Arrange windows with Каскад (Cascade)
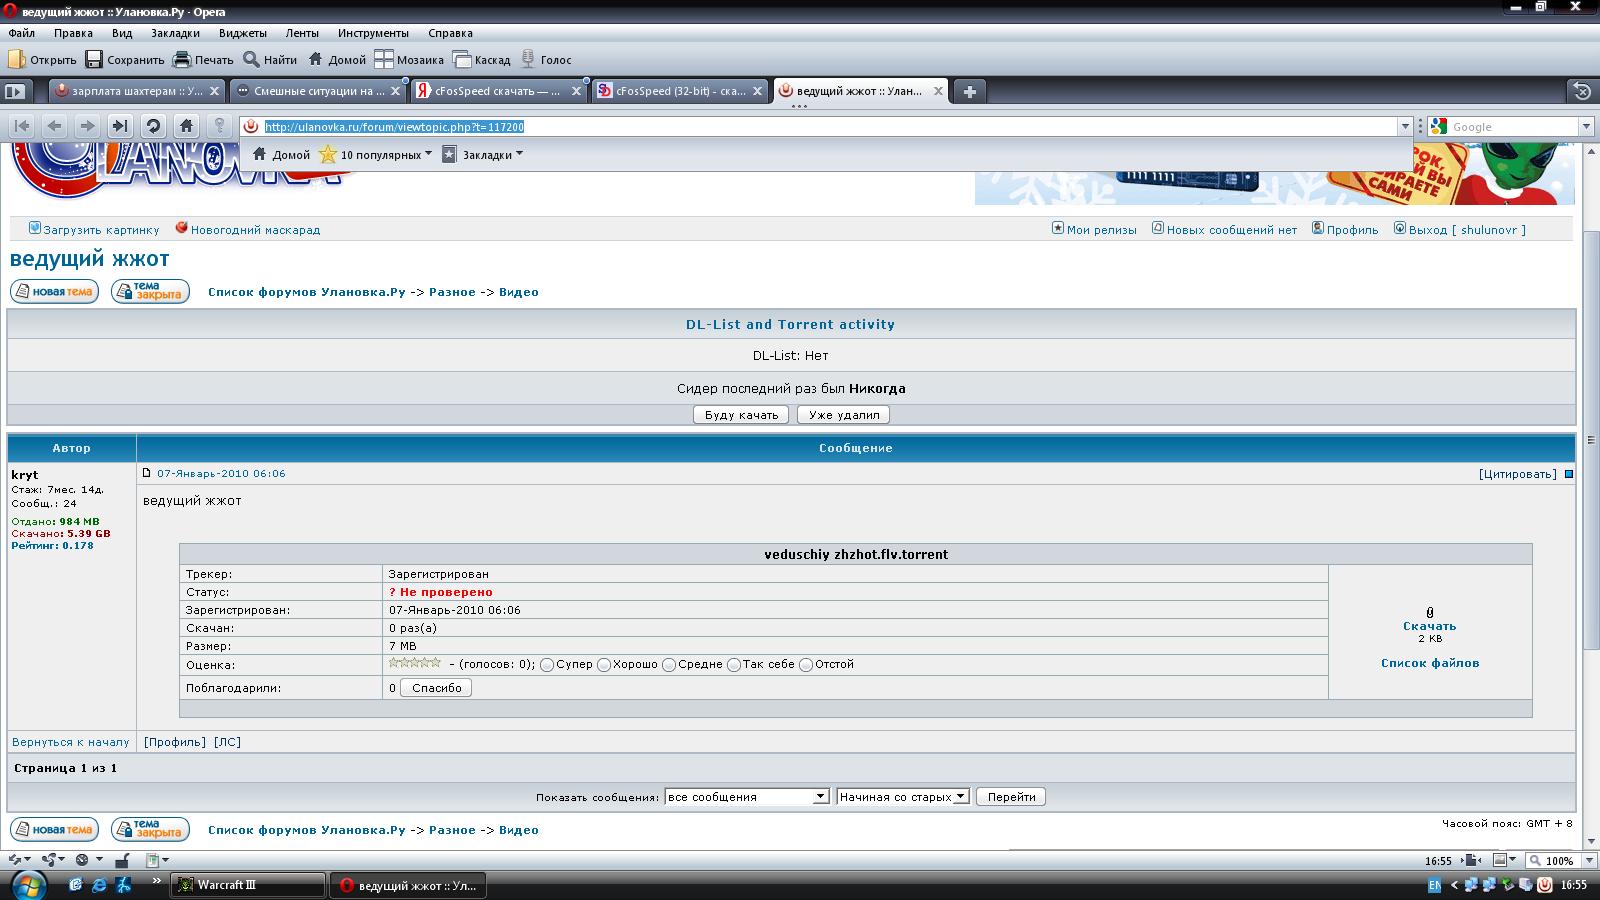Image resolution: width=1600 pixels, height=900 pixels. coord(481,60)
